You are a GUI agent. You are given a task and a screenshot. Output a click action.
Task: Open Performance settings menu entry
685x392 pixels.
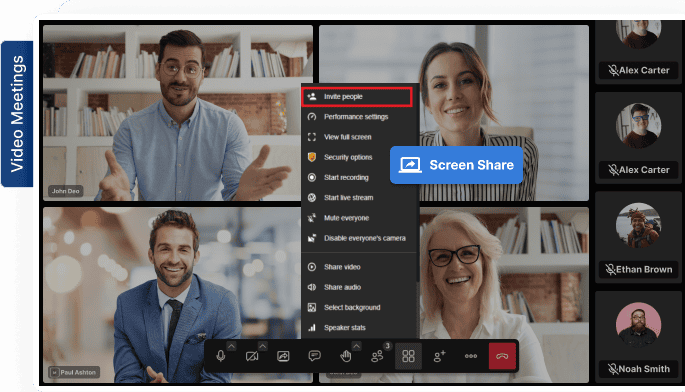coord(359,117)
